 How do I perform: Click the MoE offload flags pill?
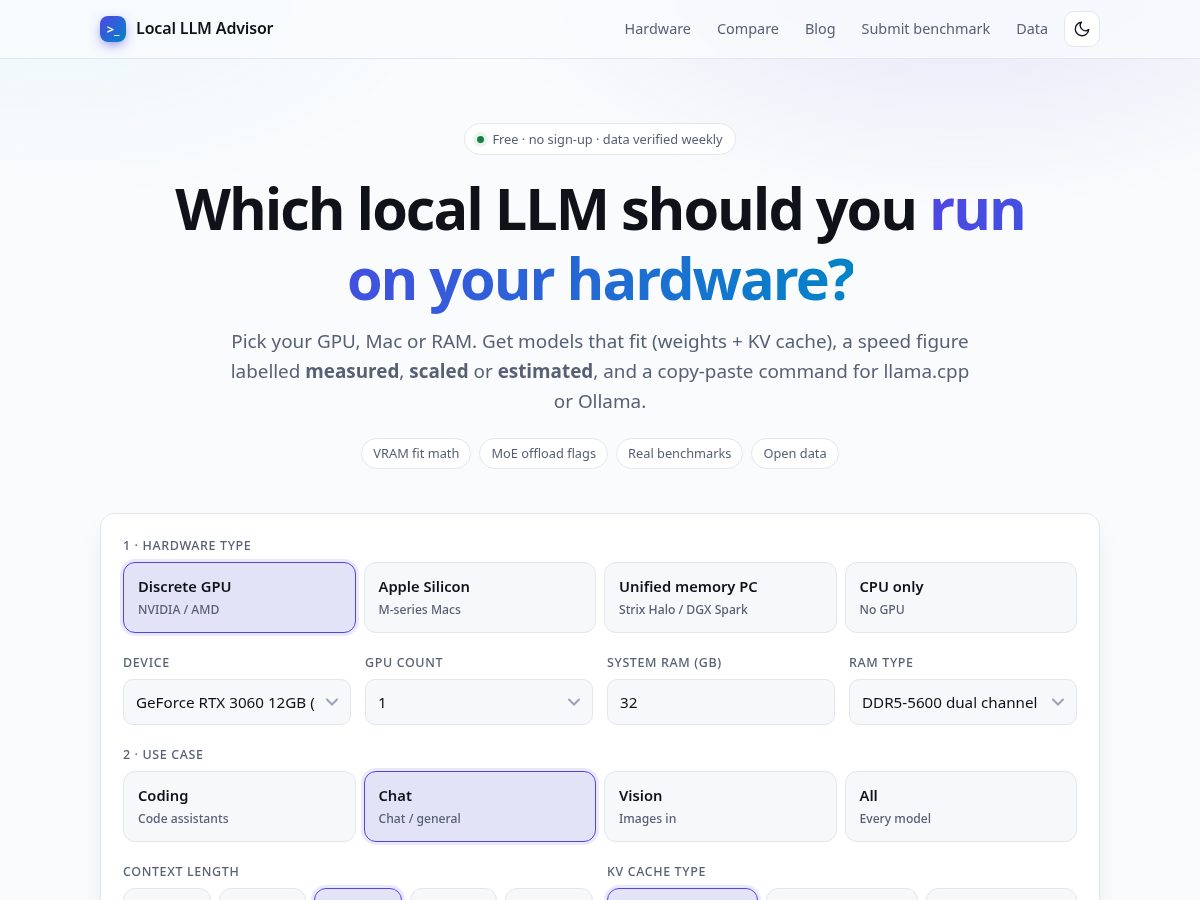[x=543, y=453]
